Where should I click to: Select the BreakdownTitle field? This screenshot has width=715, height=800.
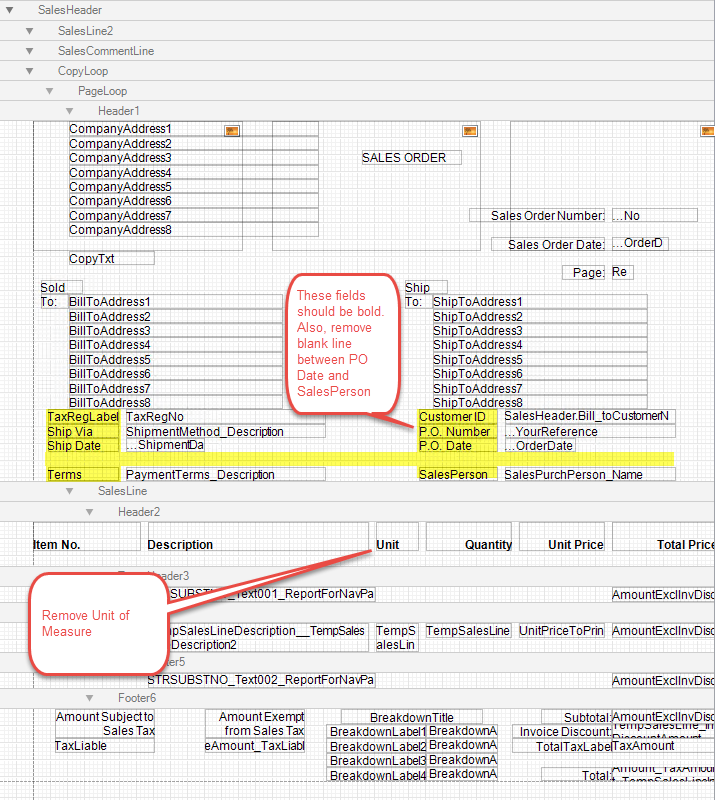click(411, 717)
